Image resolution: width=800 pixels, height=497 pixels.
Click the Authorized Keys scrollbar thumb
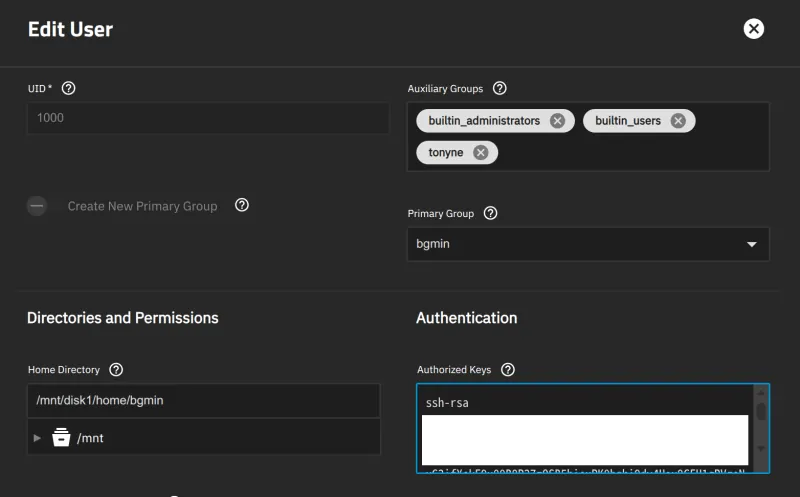pos(761,411)
